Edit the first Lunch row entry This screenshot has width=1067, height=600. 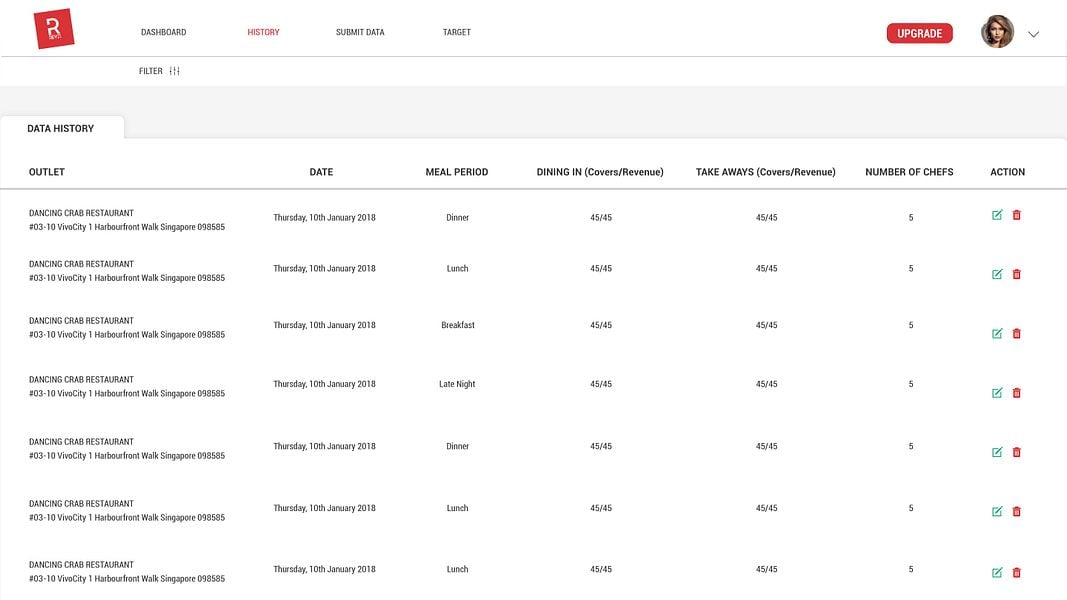click(997, 274)
